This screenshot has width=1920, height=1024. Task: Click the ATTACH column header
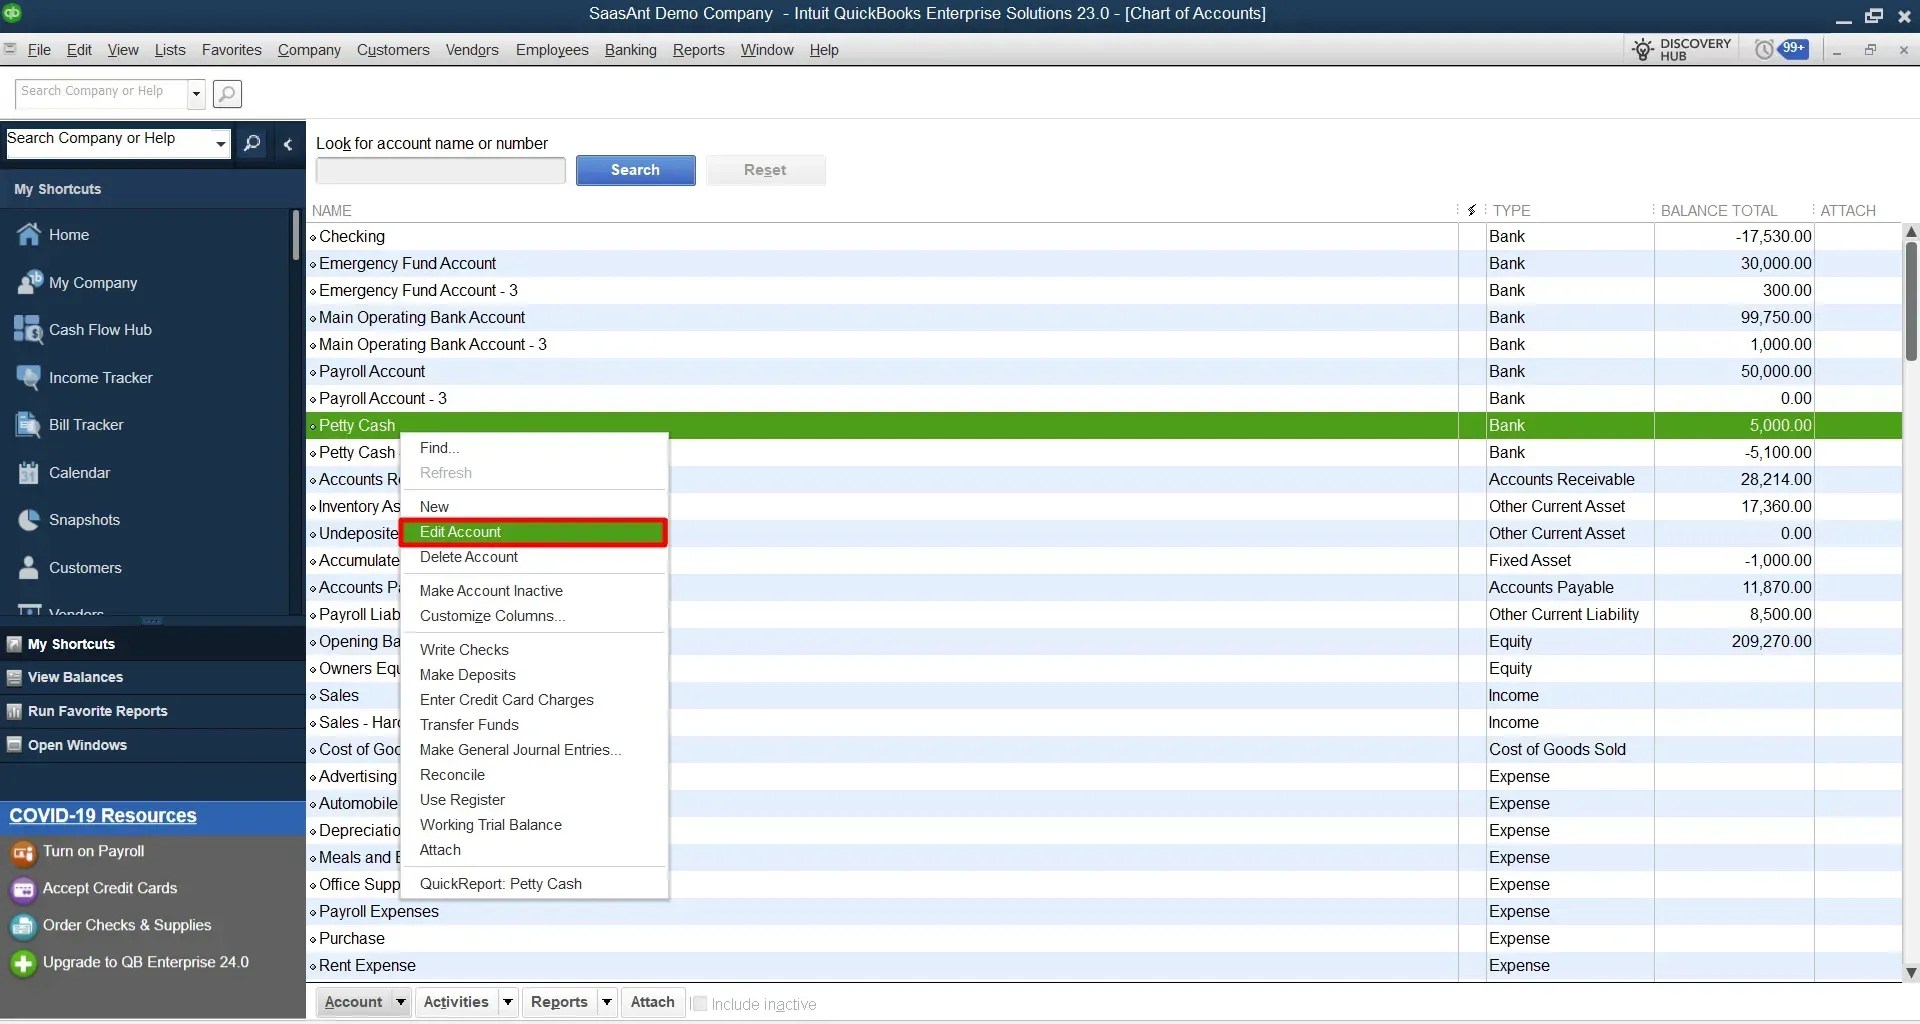click(1848, 211)
